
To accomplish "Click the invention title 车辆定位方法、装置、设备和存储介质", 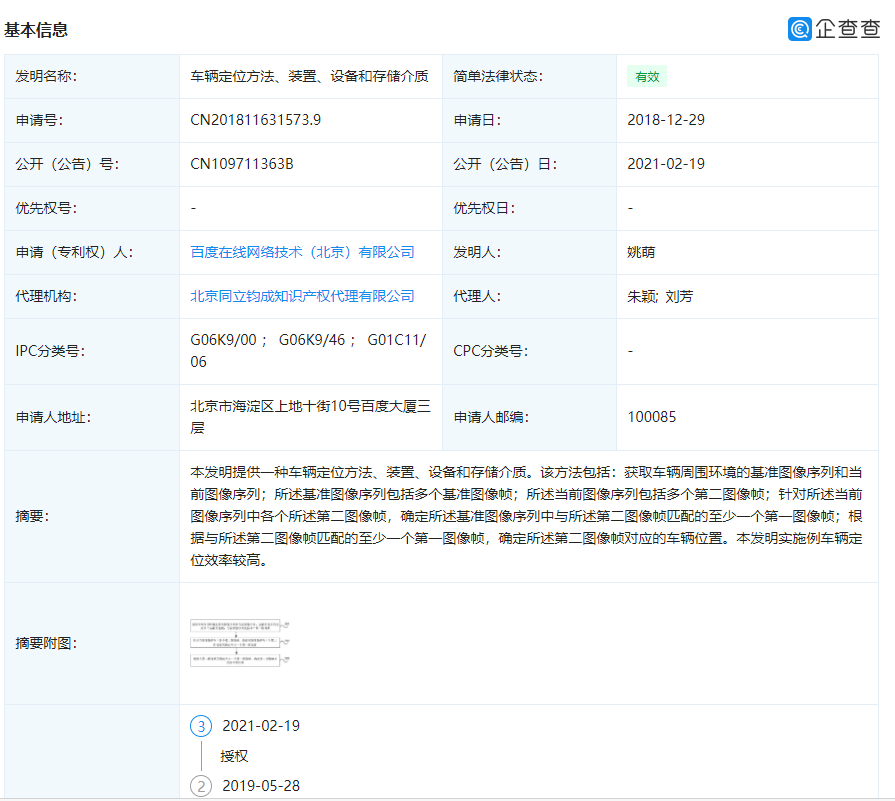I will click(x=309, y=77).
